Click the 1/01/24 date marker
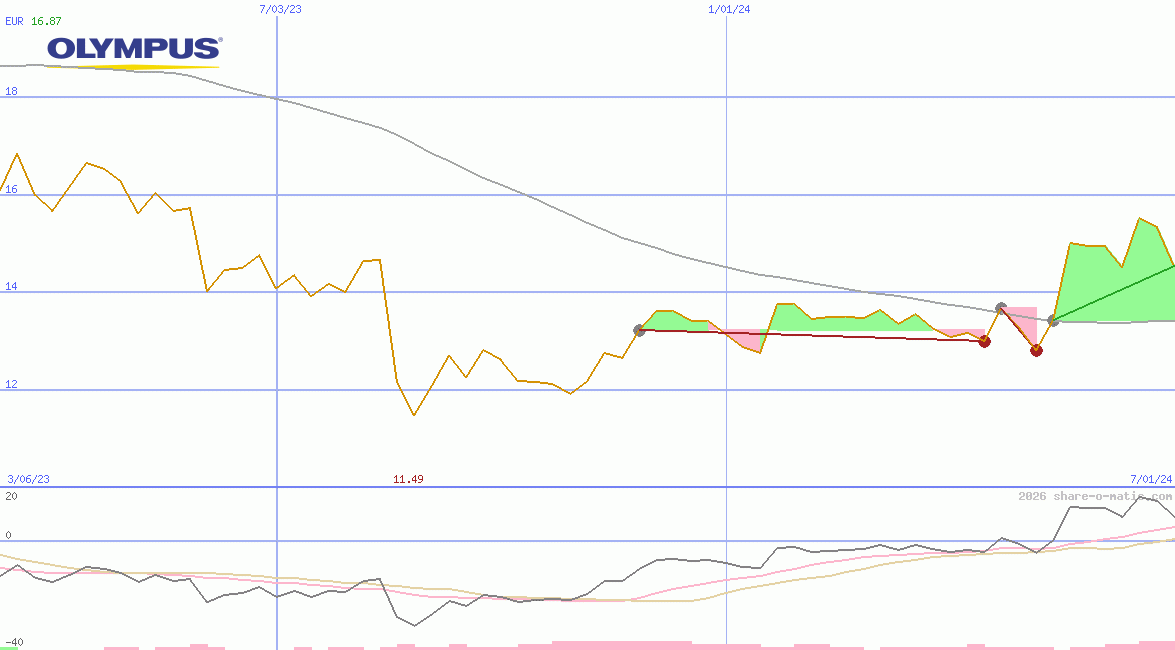 click(728, 9)
